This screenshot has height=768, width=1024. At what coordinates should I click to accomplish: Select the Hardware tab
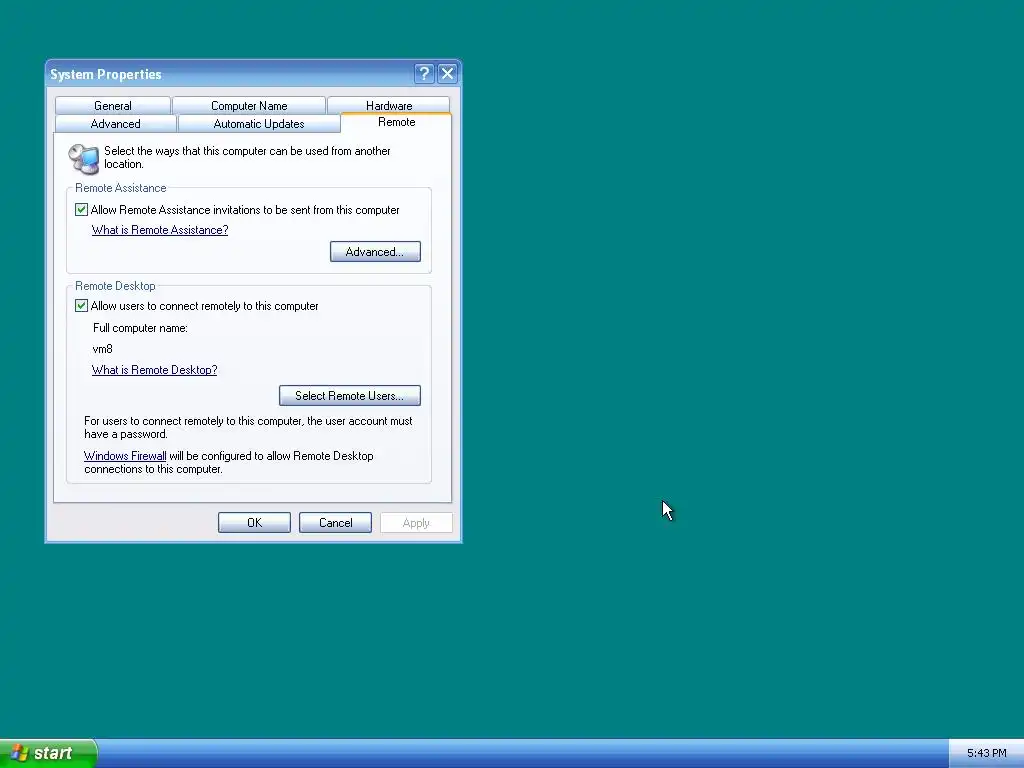pos(389,105)
